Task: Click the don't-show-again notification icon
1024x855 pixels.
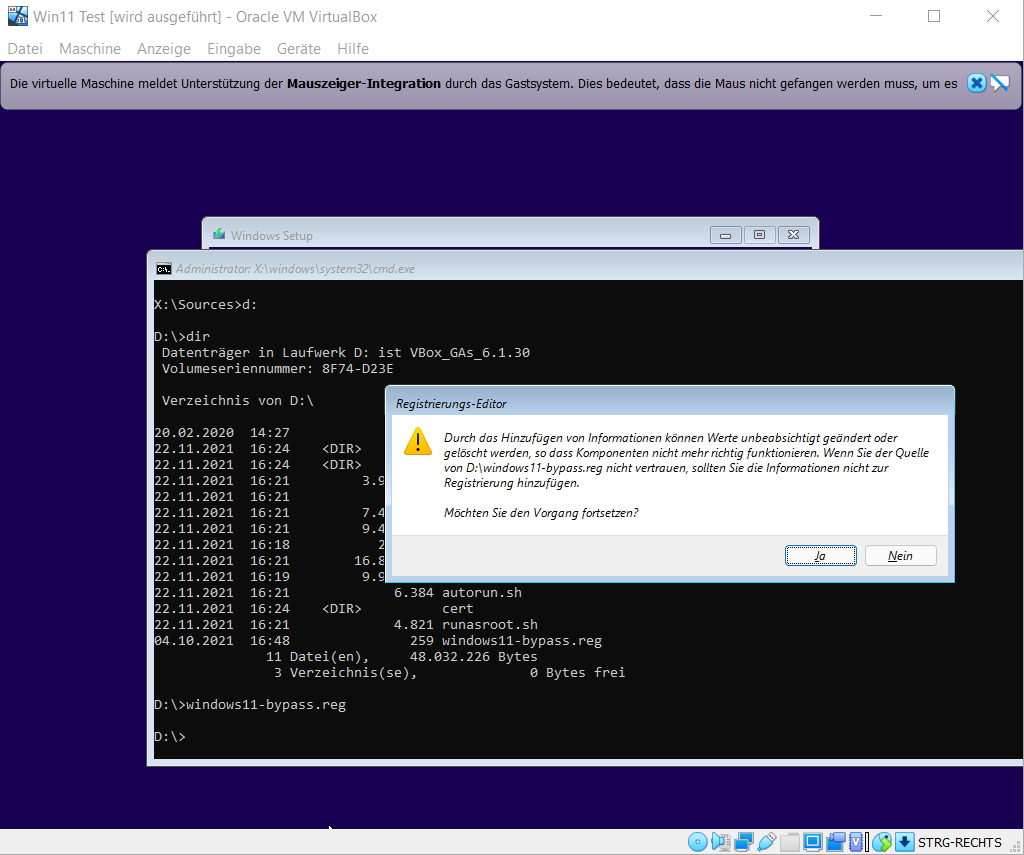Action: [x=1000, y=83]
